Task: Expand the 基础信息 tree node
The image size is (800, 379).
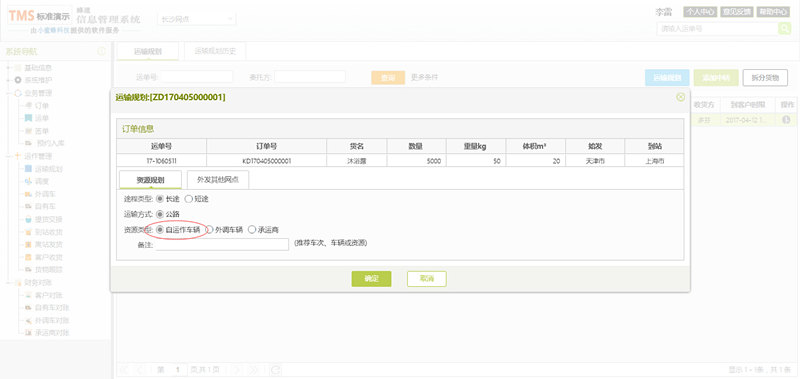Action: (8, 68)
